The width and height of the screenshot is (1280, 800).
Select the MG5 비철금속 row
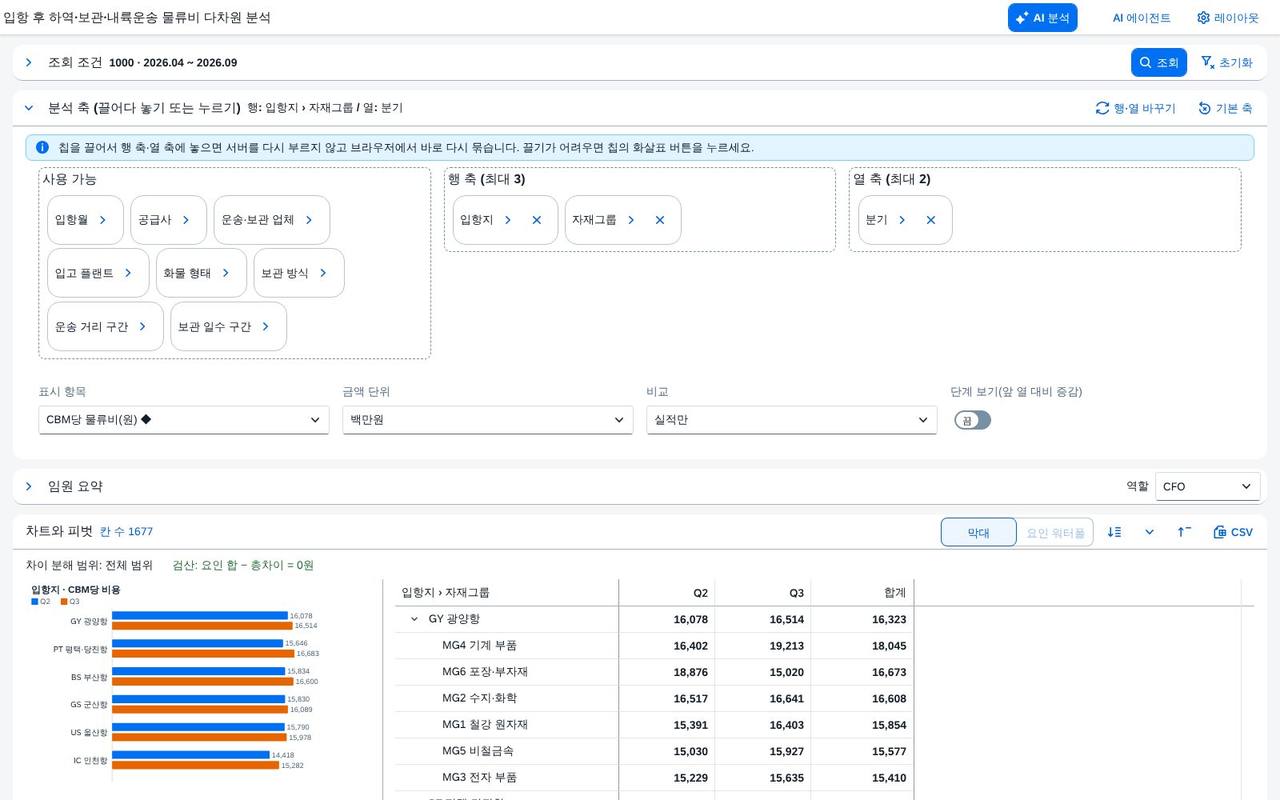pos(654,751)
